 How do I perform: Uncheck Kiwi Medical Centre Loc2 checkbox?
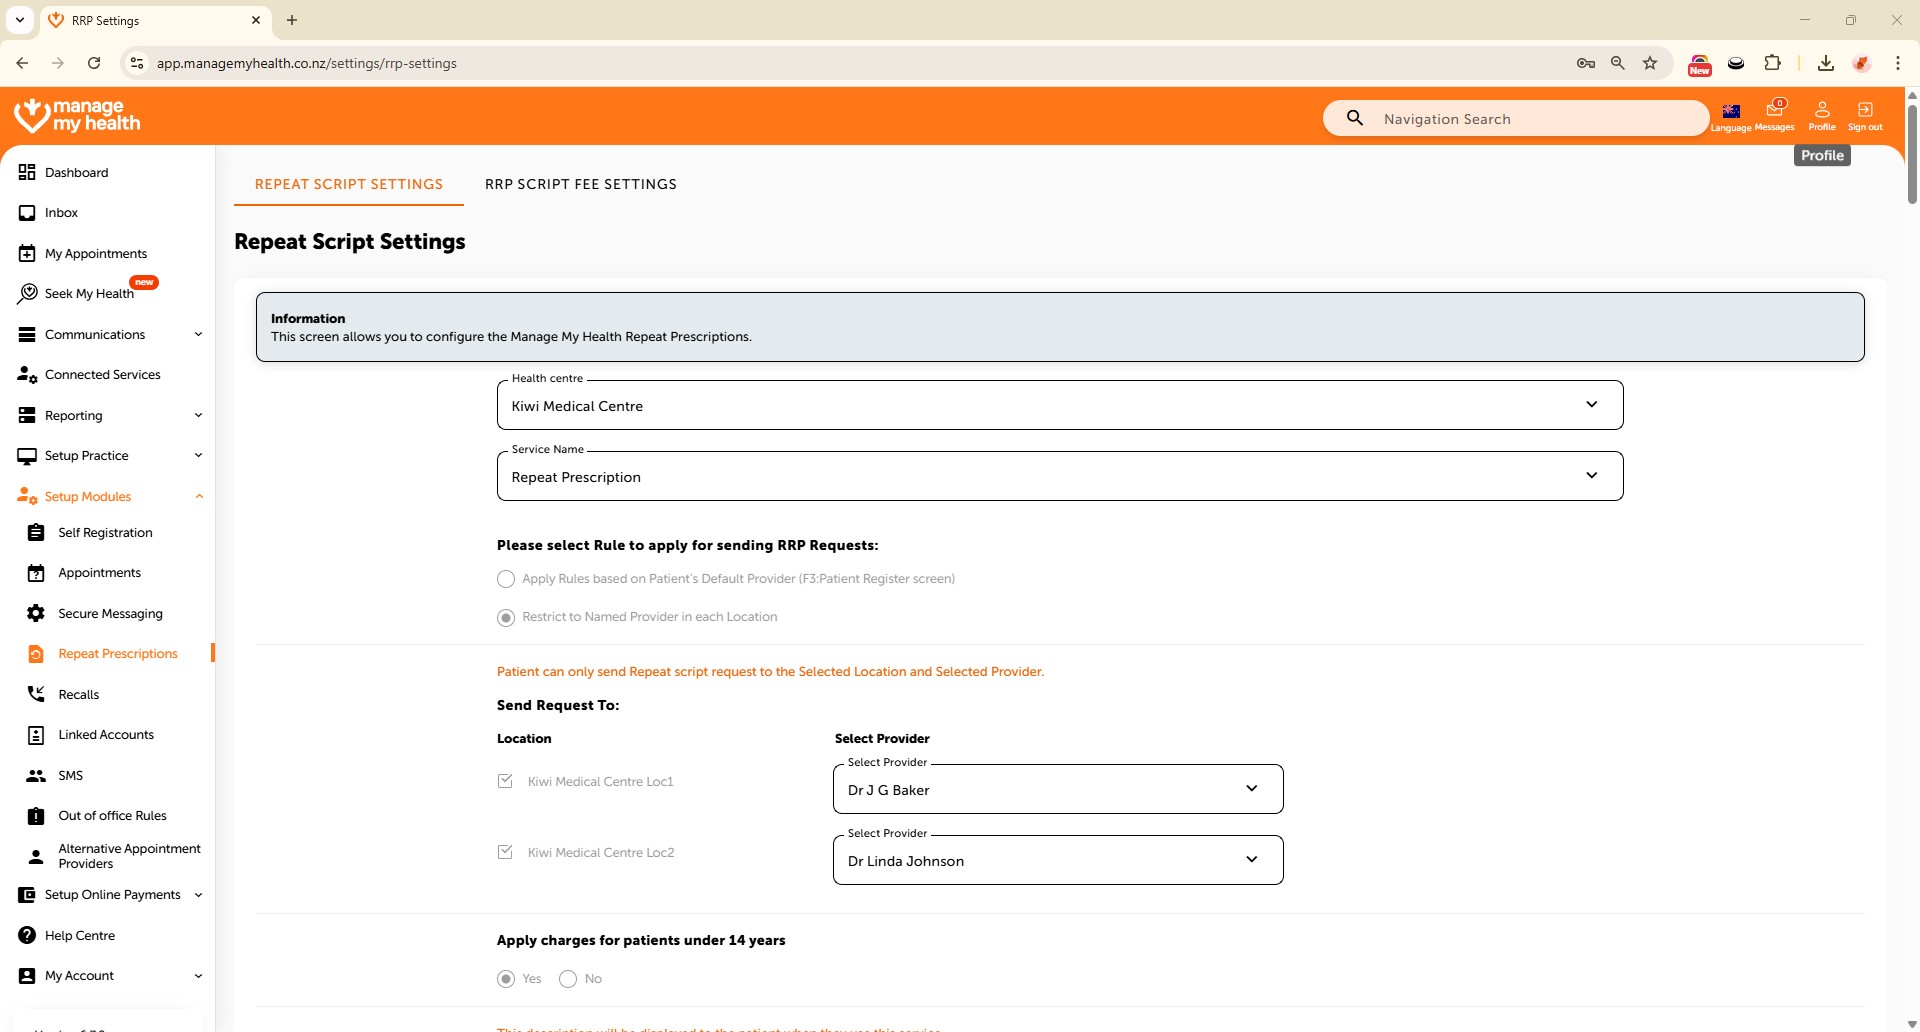coord(505,852)
